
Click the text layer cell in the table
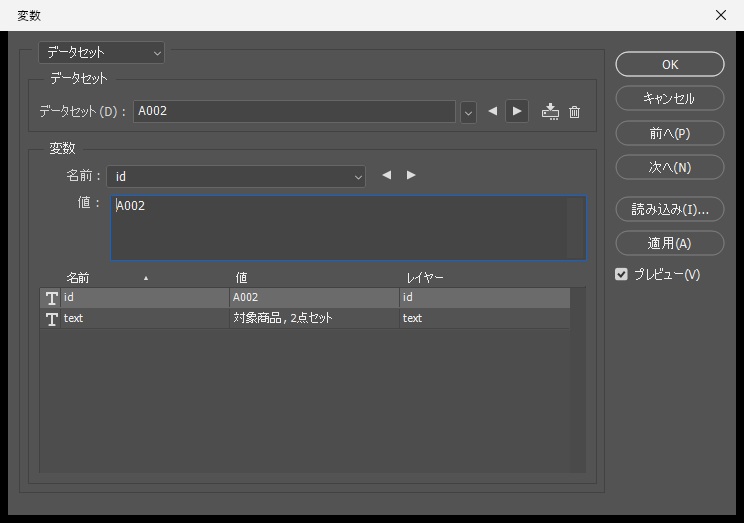[484, 318]
